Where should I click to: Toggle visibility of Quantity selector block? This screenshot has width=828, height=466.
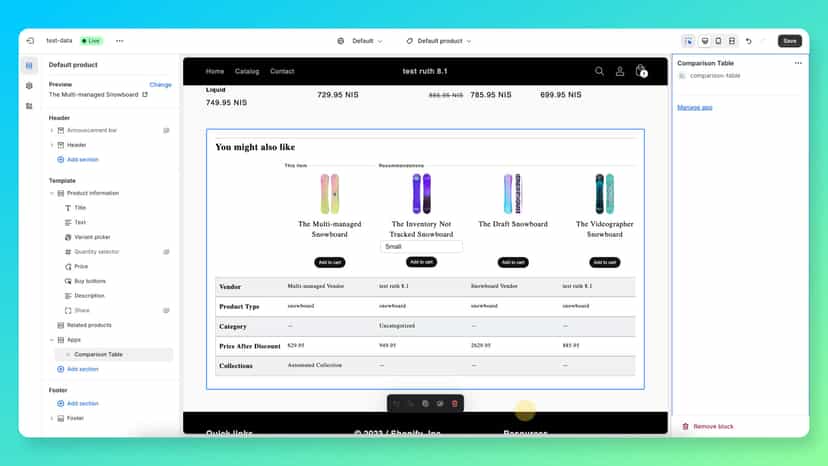pos(166,252)
